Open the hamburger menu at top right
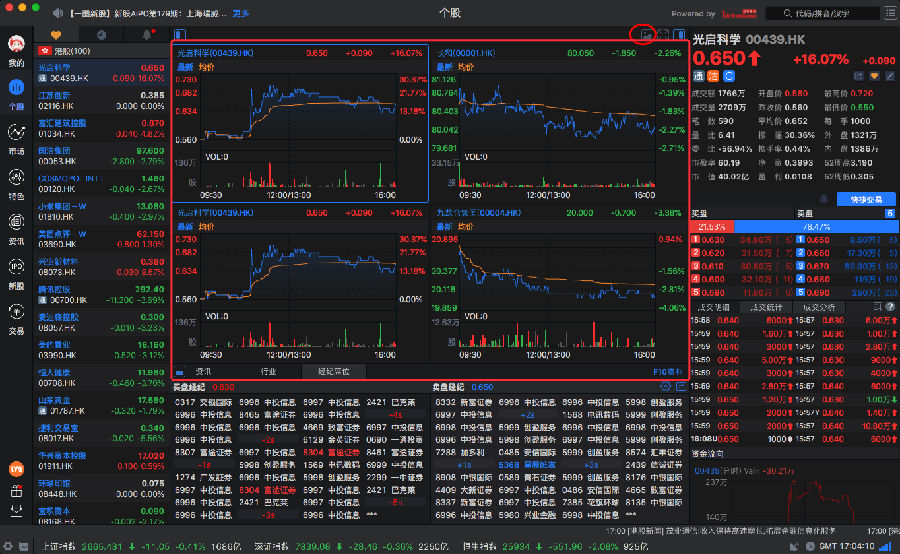The width and height of the screenshot is (900, 554). pyautogui.click(x=891, y=13)
